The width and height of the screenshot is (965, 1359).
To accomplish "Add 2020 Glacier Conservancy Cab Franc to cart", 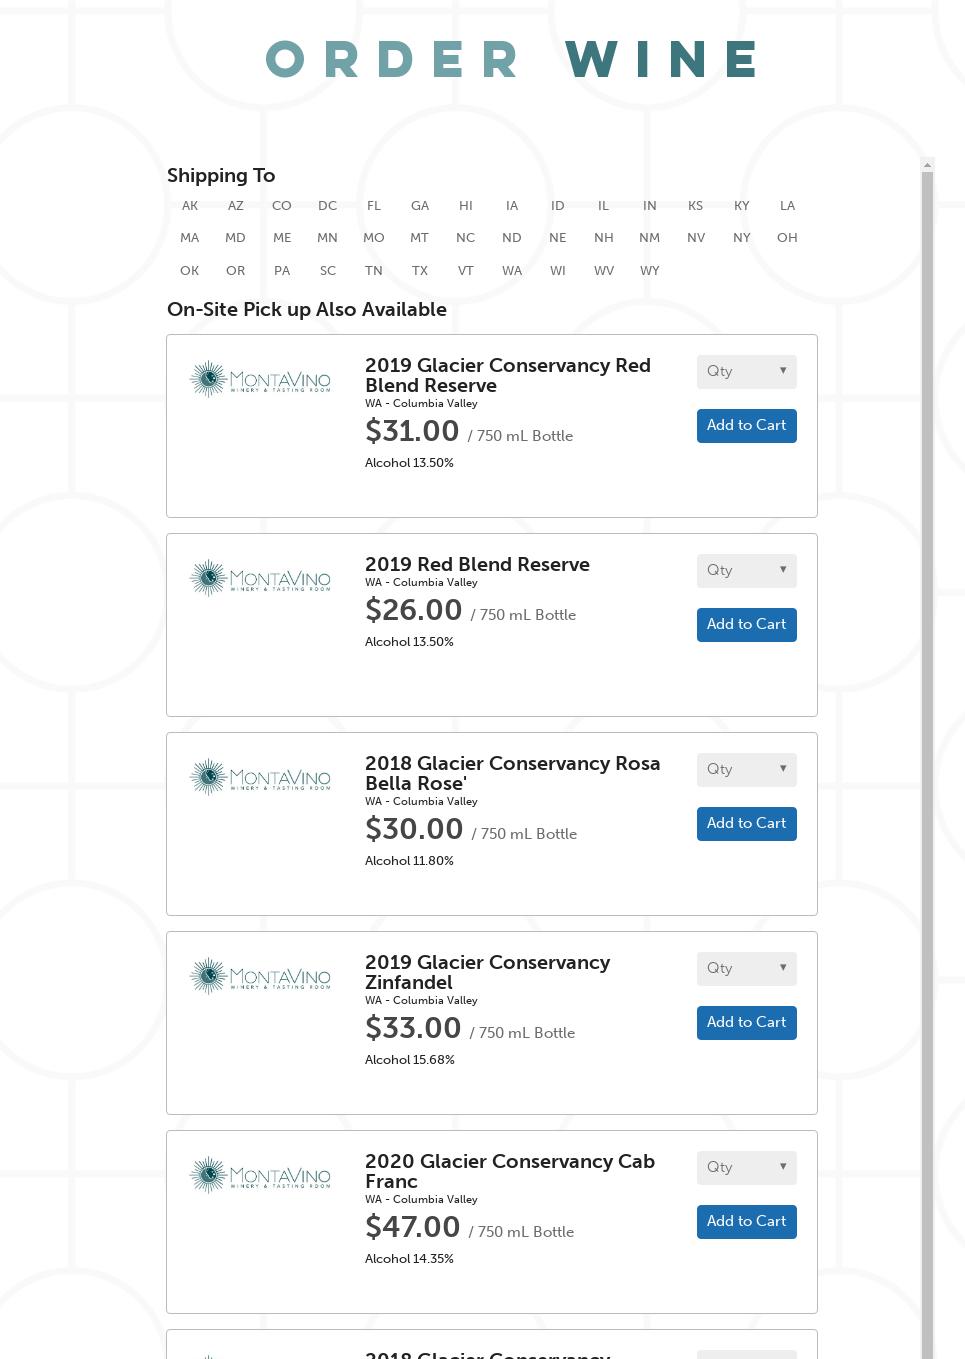I will [x=746, y=1221].
